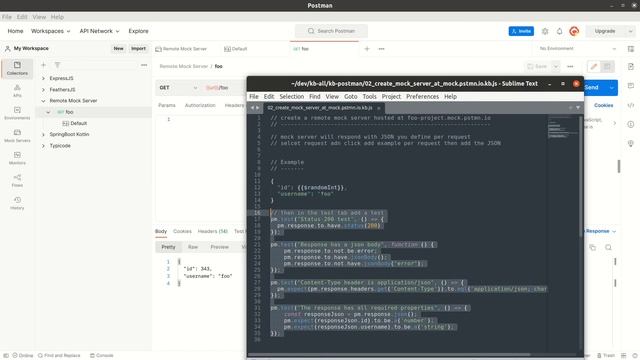Select the Raw response view
Screen dimensions: 640x360
point(193,247)
